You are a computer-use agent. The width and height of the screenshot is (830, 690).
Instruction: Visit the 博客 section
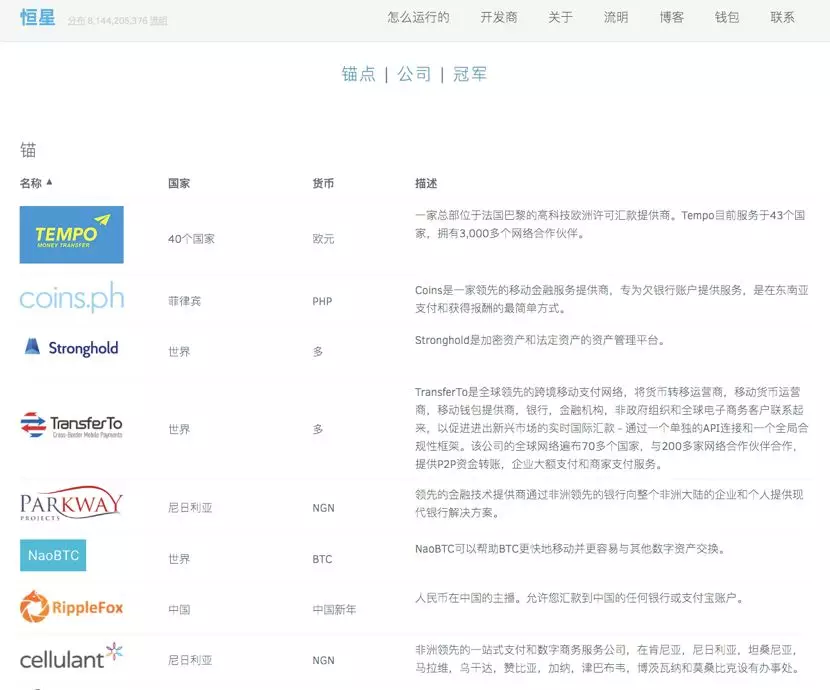pos(671,17)
